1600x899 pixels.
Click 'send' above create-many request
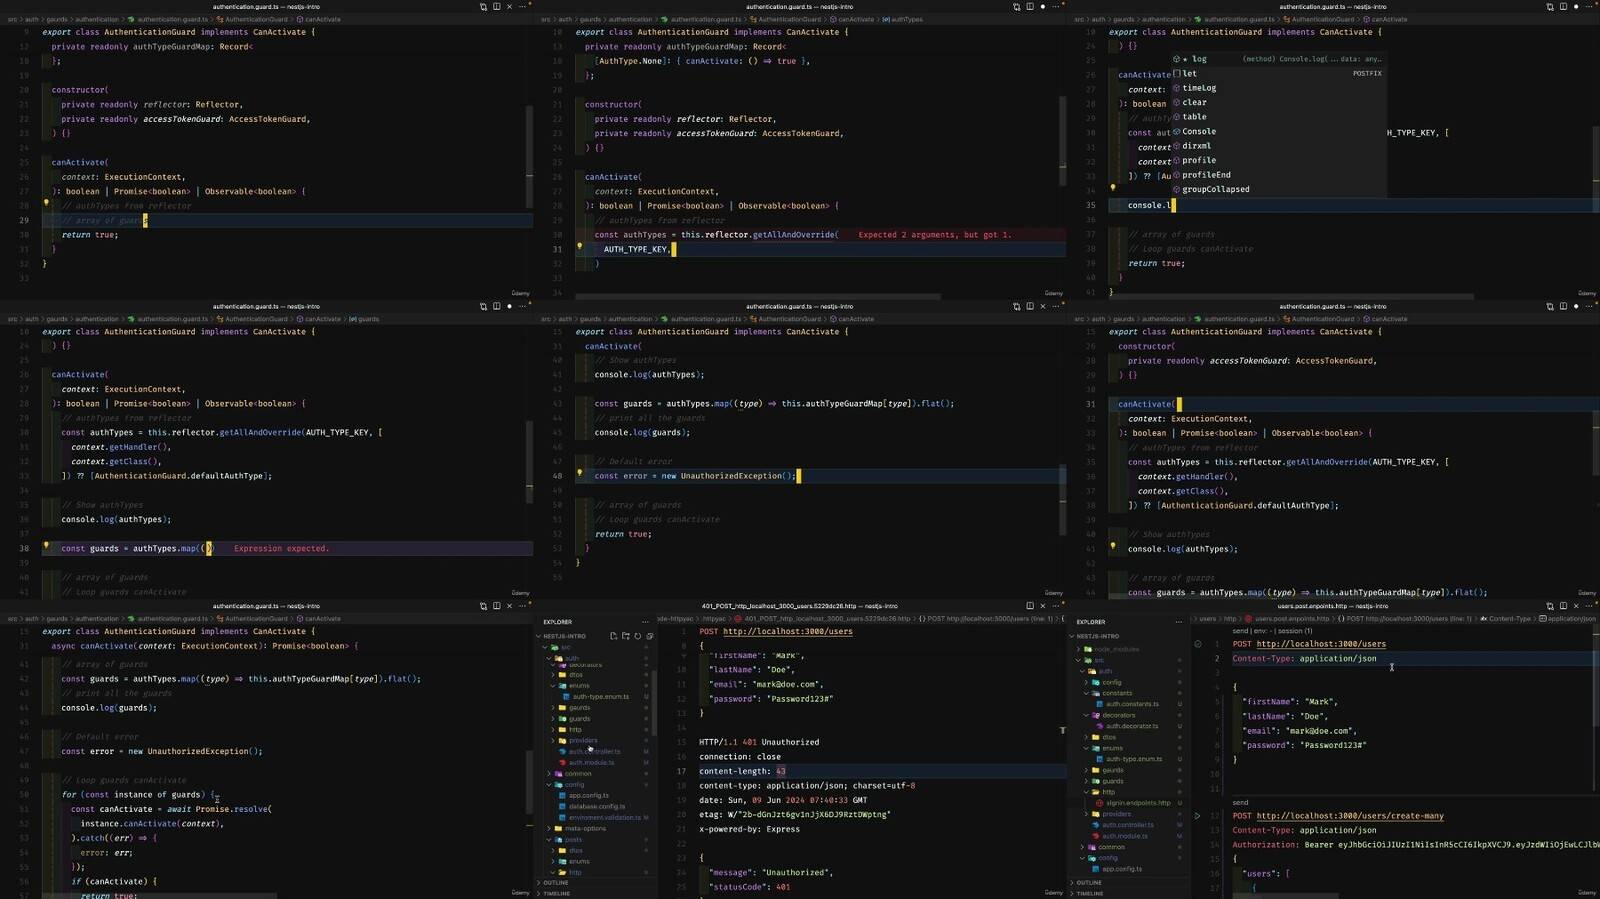[x=1240, y=802]
